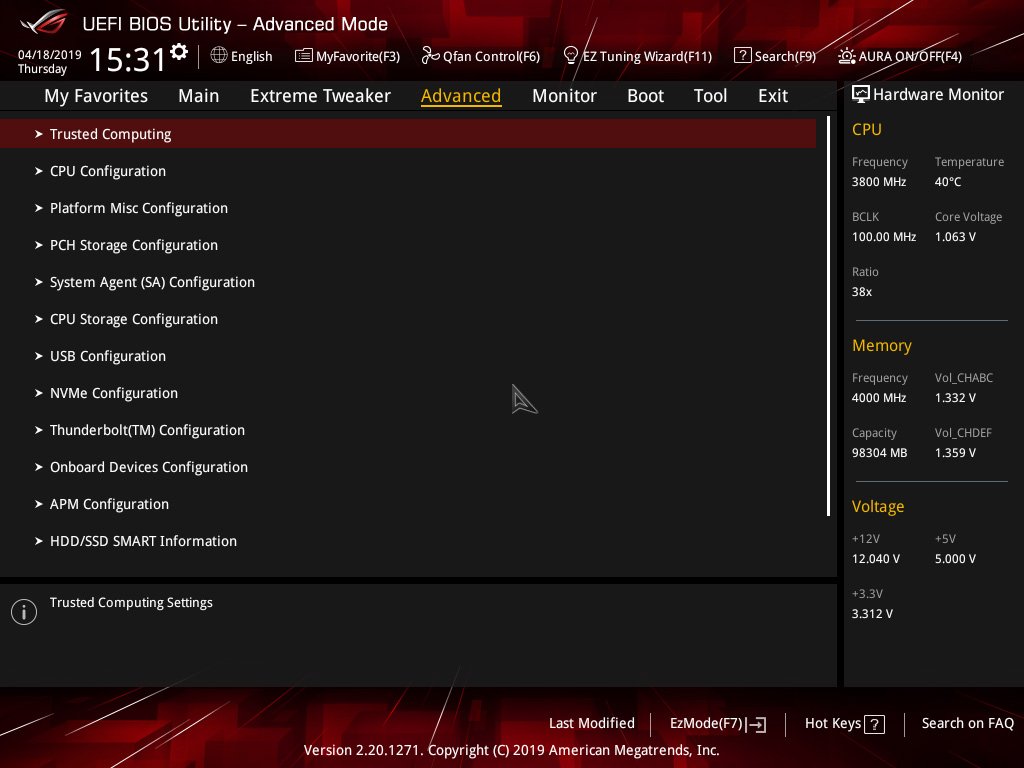1024x768 pixels.
Task: Click the +3.3V 3.312 V value
Action: [x=872, y=614]
